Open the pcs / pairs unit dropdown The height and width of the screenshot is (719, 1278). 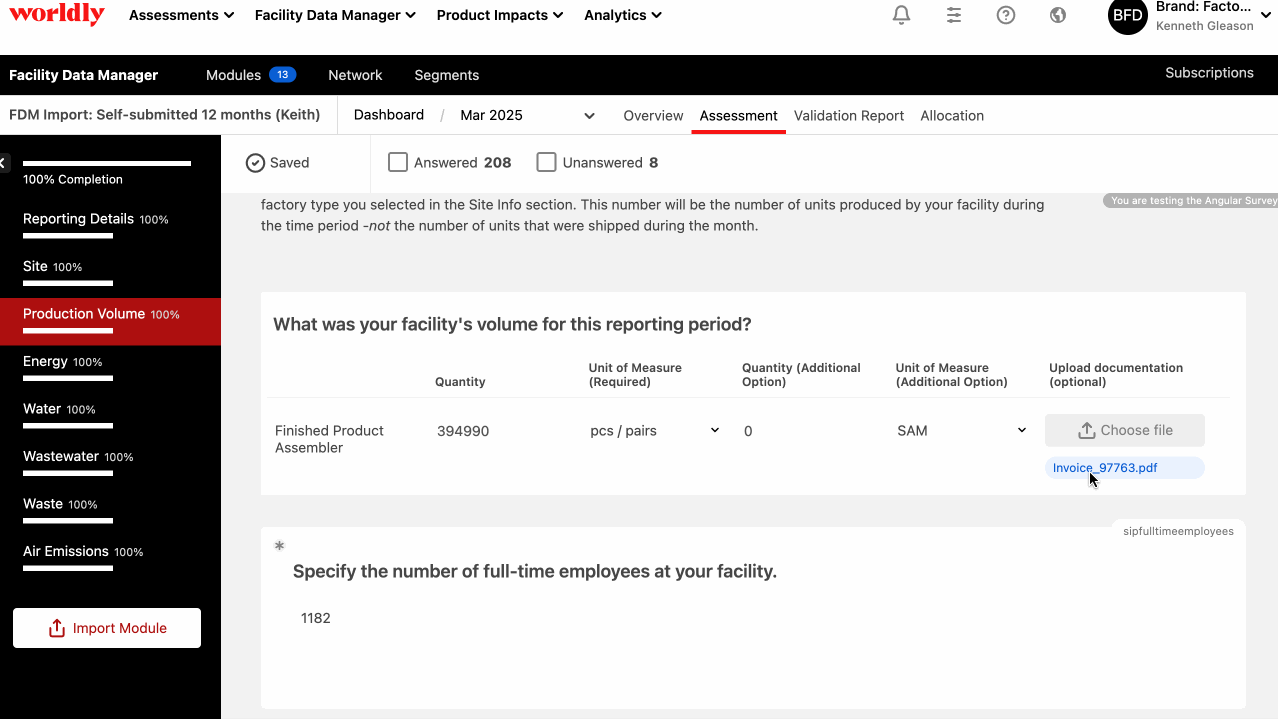(x=655, y=431)
